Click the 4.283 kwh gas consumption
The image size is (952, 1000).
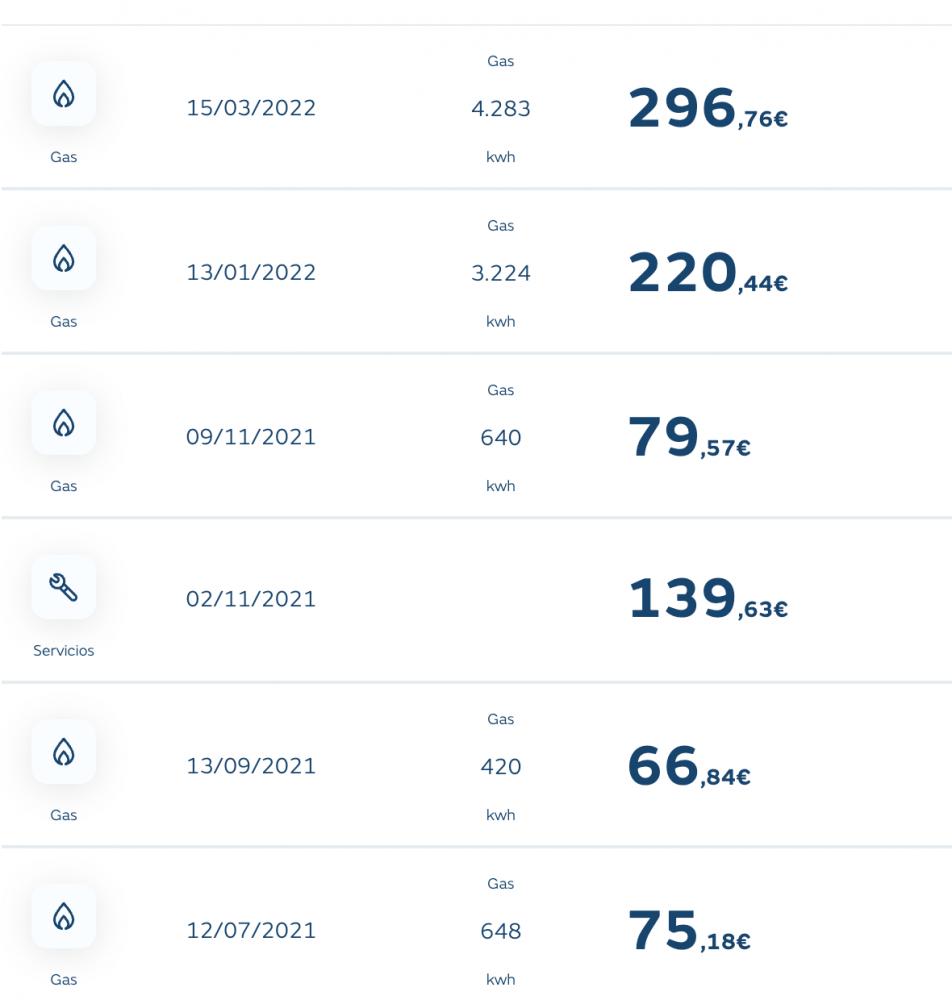pos(501,108)
